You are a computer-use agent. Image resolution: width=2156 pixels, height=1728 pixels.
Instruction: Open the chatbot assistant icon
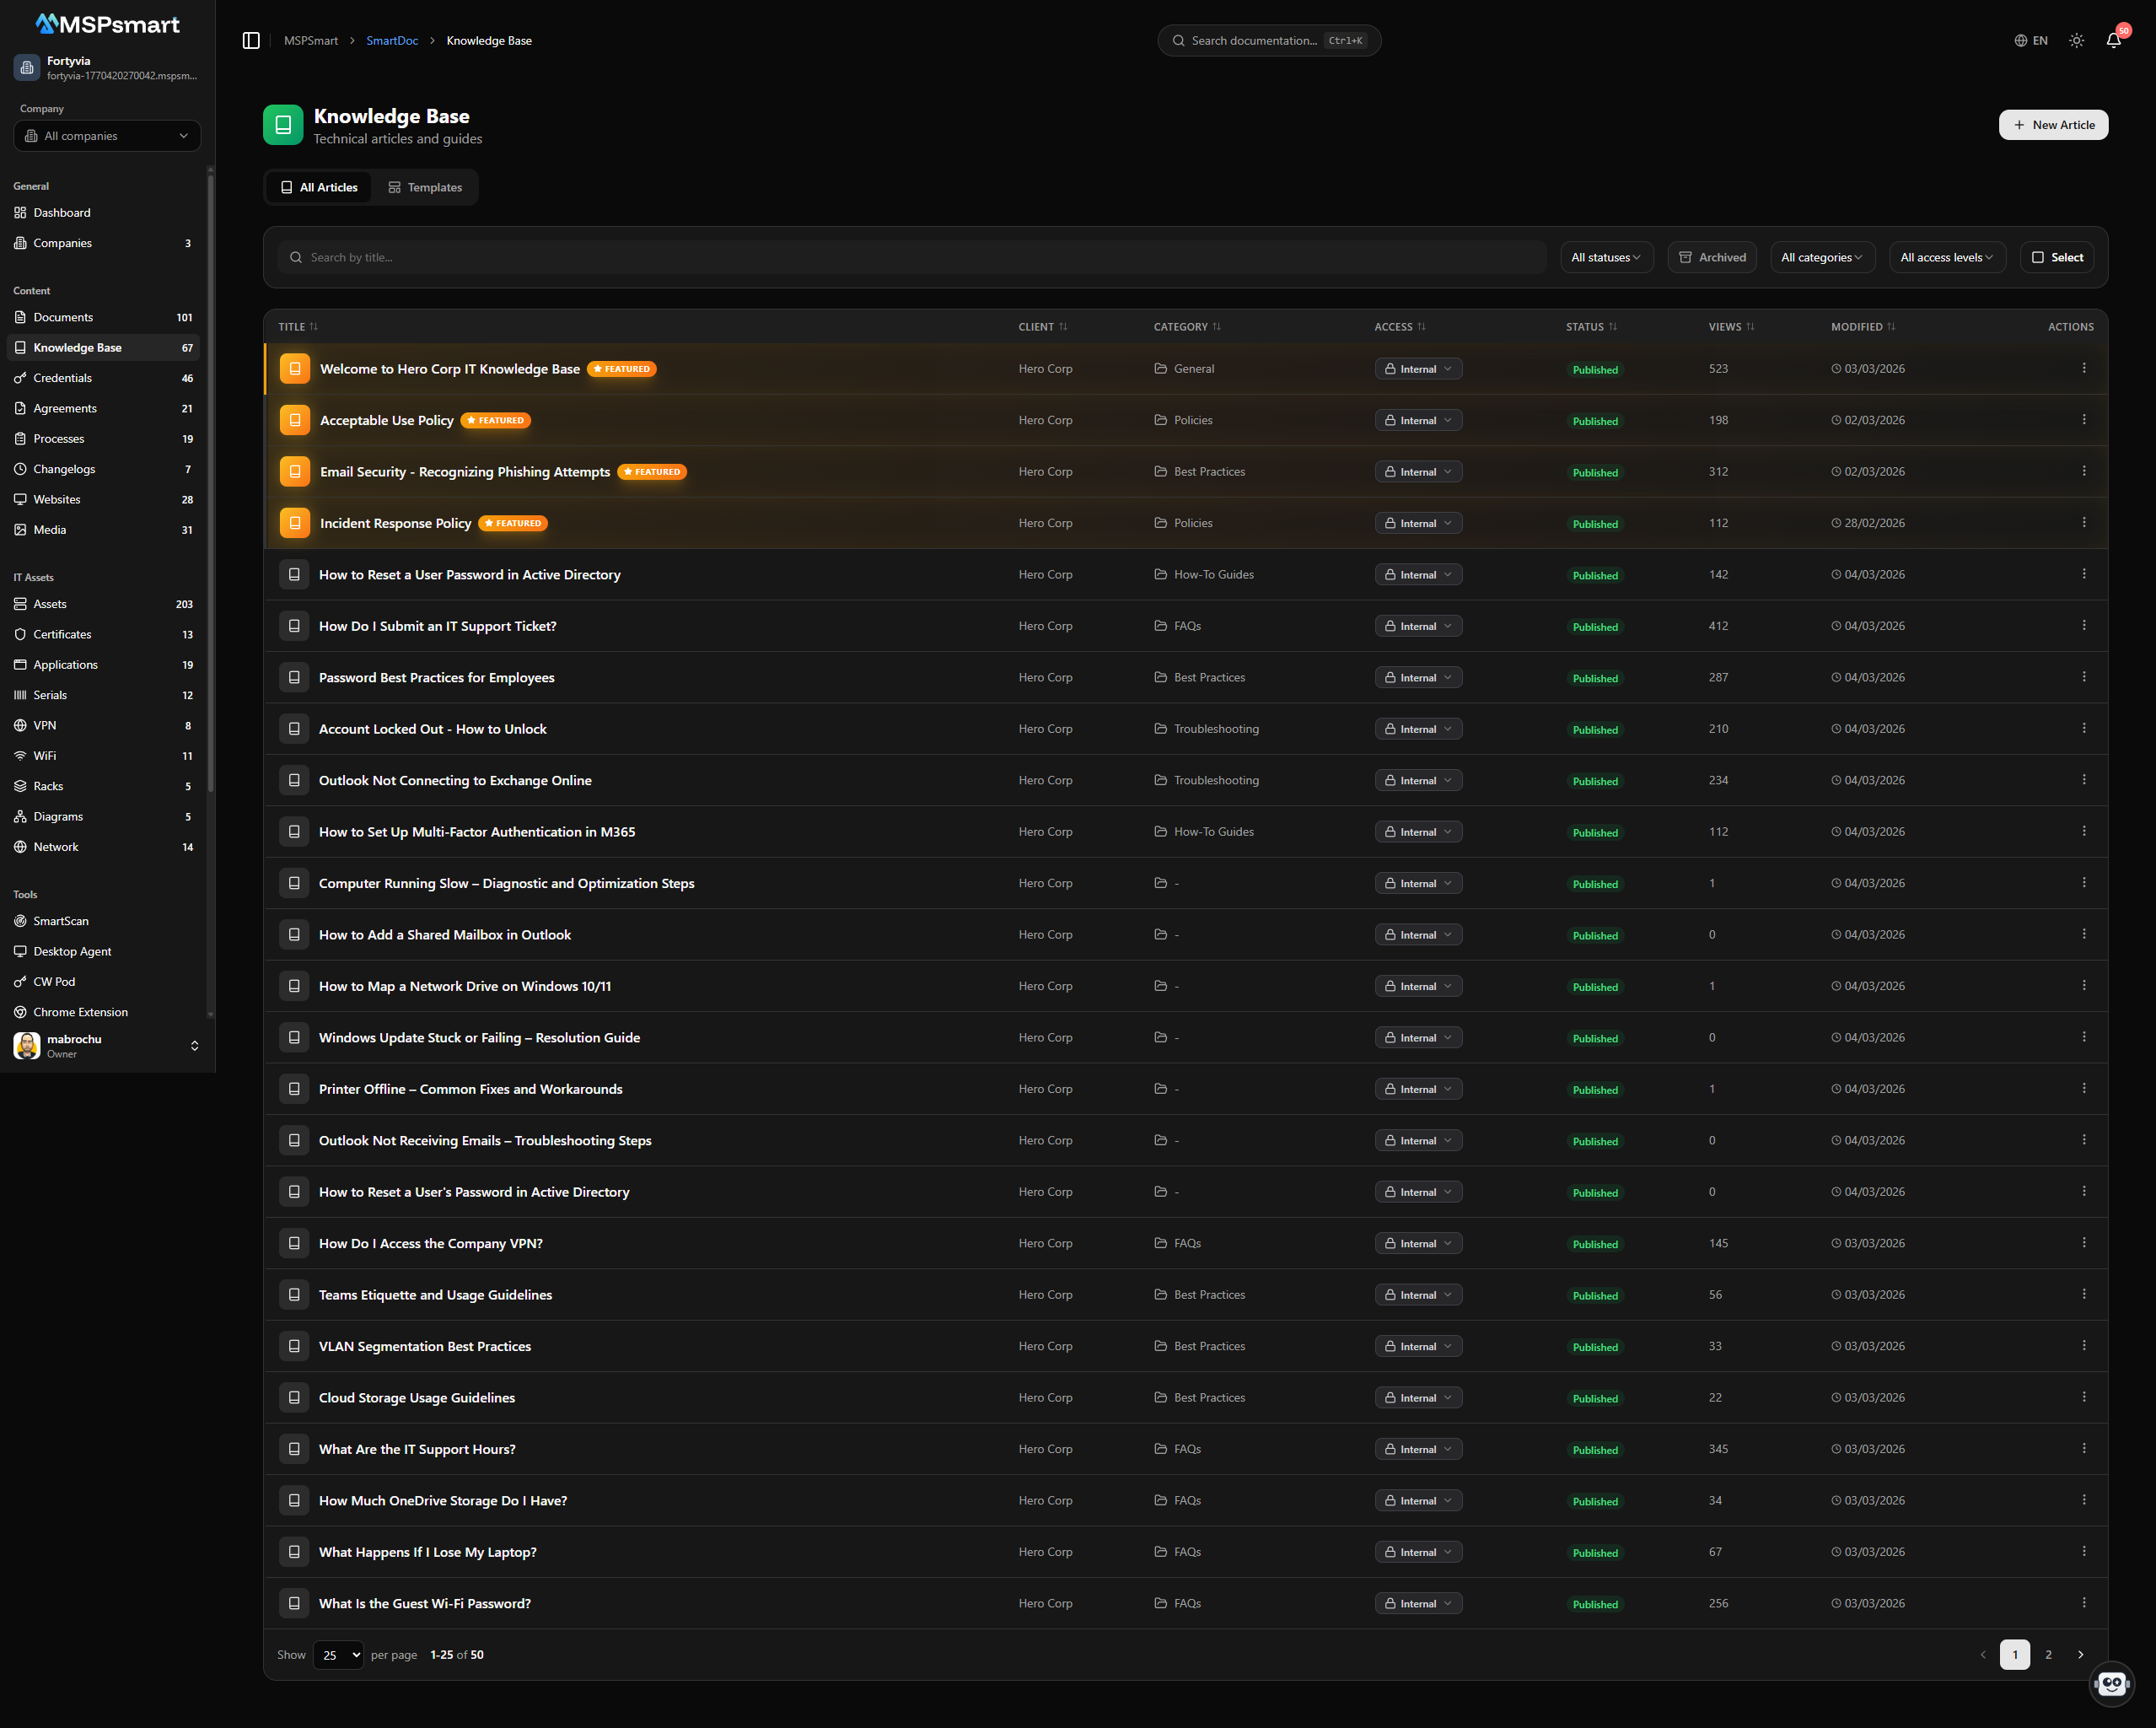click(x=2111, y=1684)
